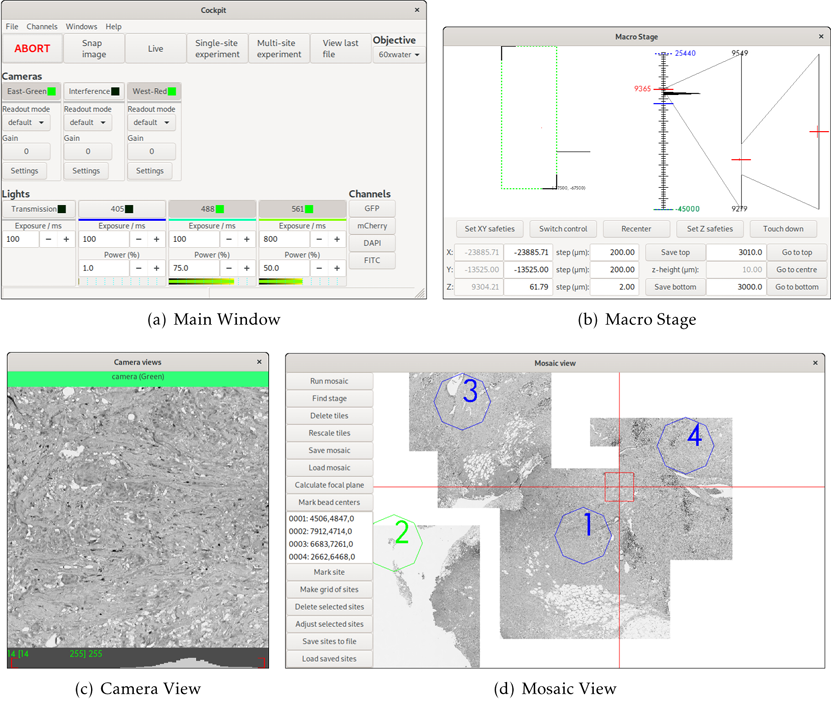Open East-Green camera Settings
The height and width of the screenshot is (703, 831).
click(24, 171)
